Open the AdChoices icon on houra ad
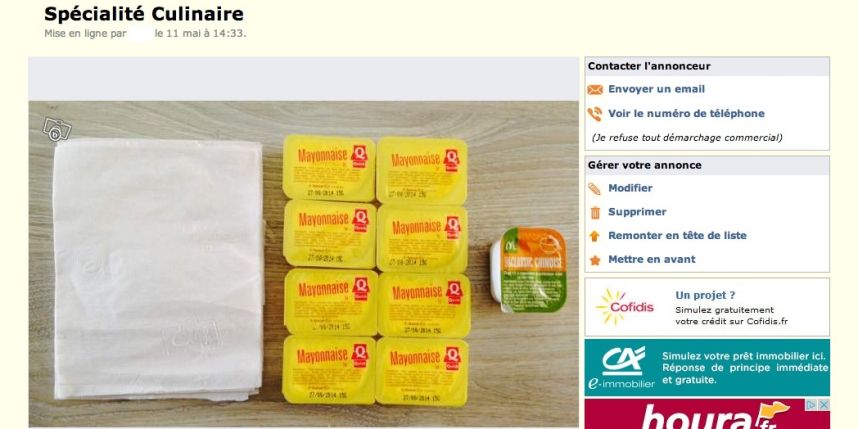The image size is (858, 429). coord(810,404)
